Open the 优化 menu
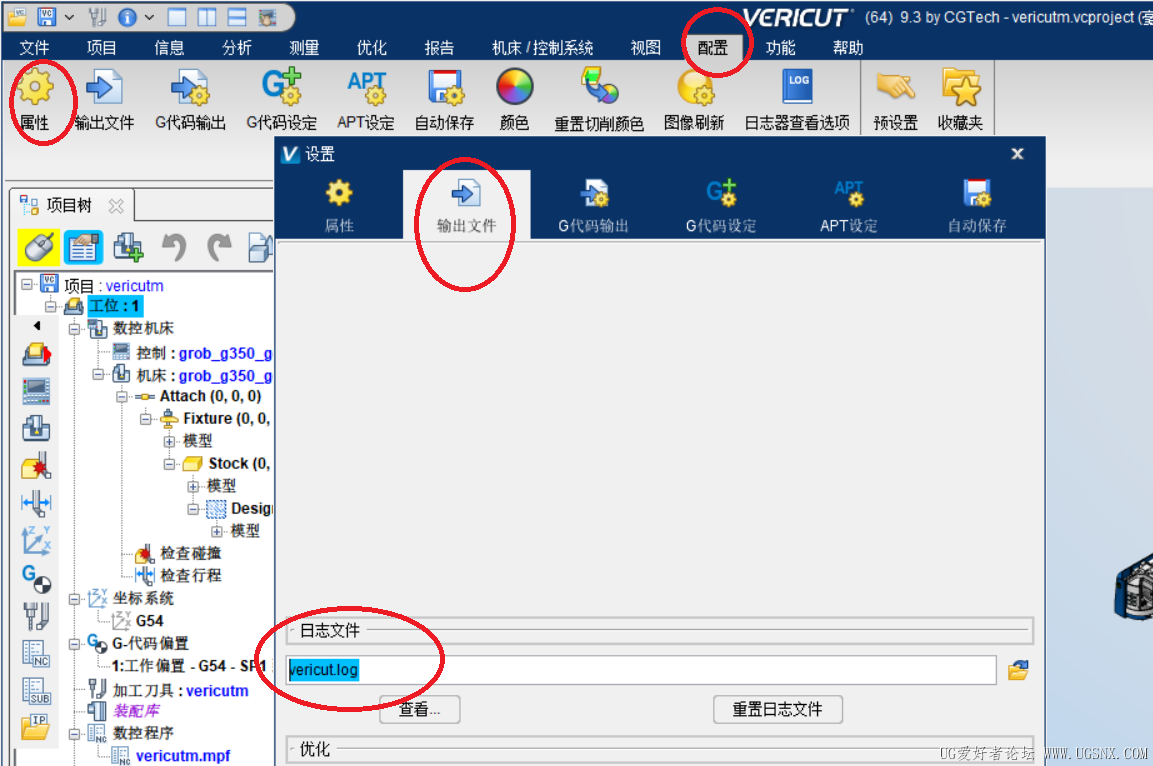This screenshot has width=1153, height=766. (372, 48)
